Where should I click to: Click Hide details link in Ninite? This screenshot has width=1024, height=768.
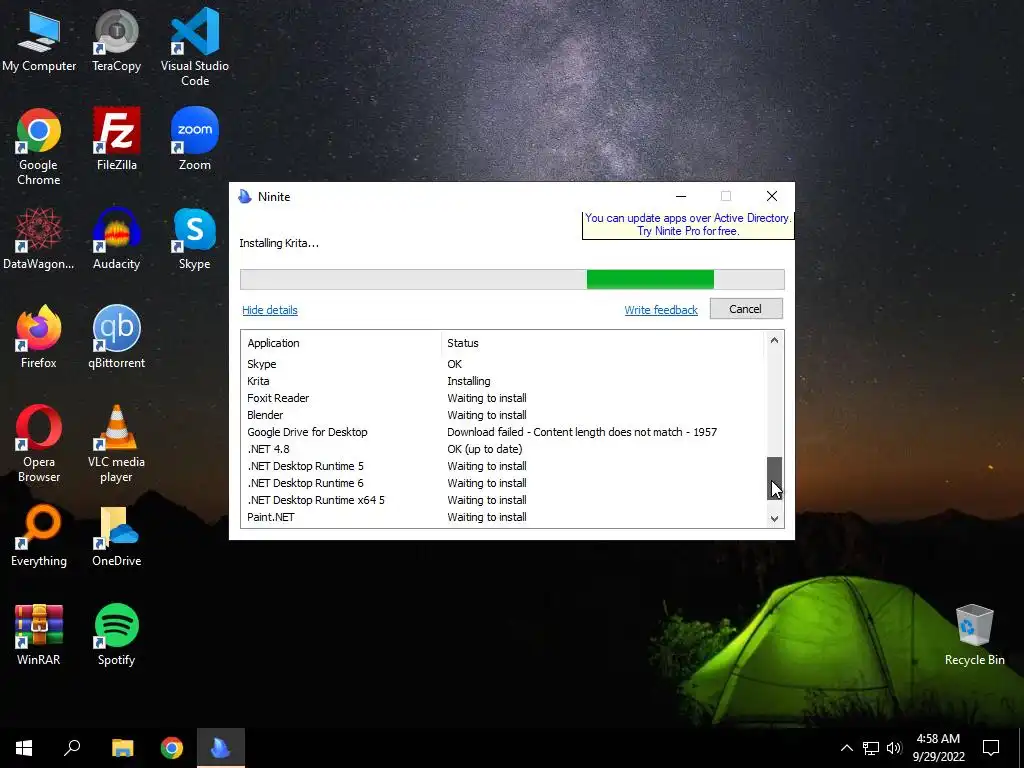coord(270,310)
